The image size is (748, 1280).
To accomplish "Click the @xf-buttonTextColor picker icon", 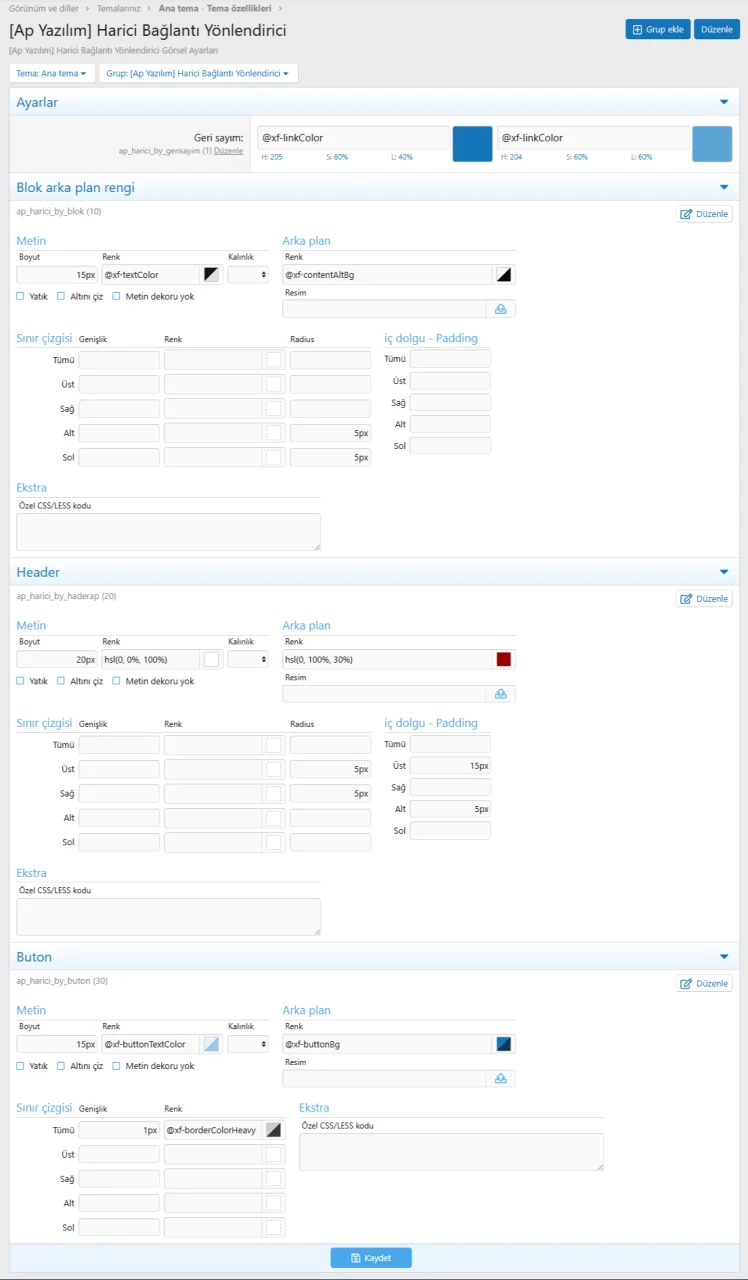I will coord(211,1044).
